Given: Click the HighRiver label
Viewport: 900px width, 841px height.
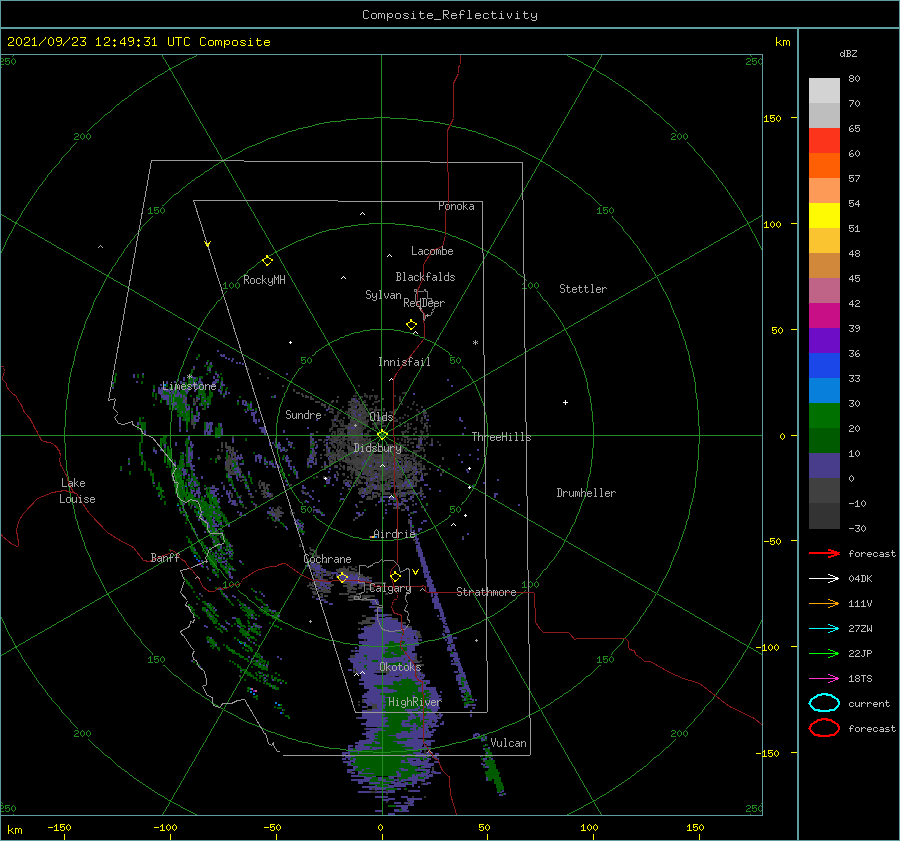Looking at the screenshot, I should tap(415, 702).
